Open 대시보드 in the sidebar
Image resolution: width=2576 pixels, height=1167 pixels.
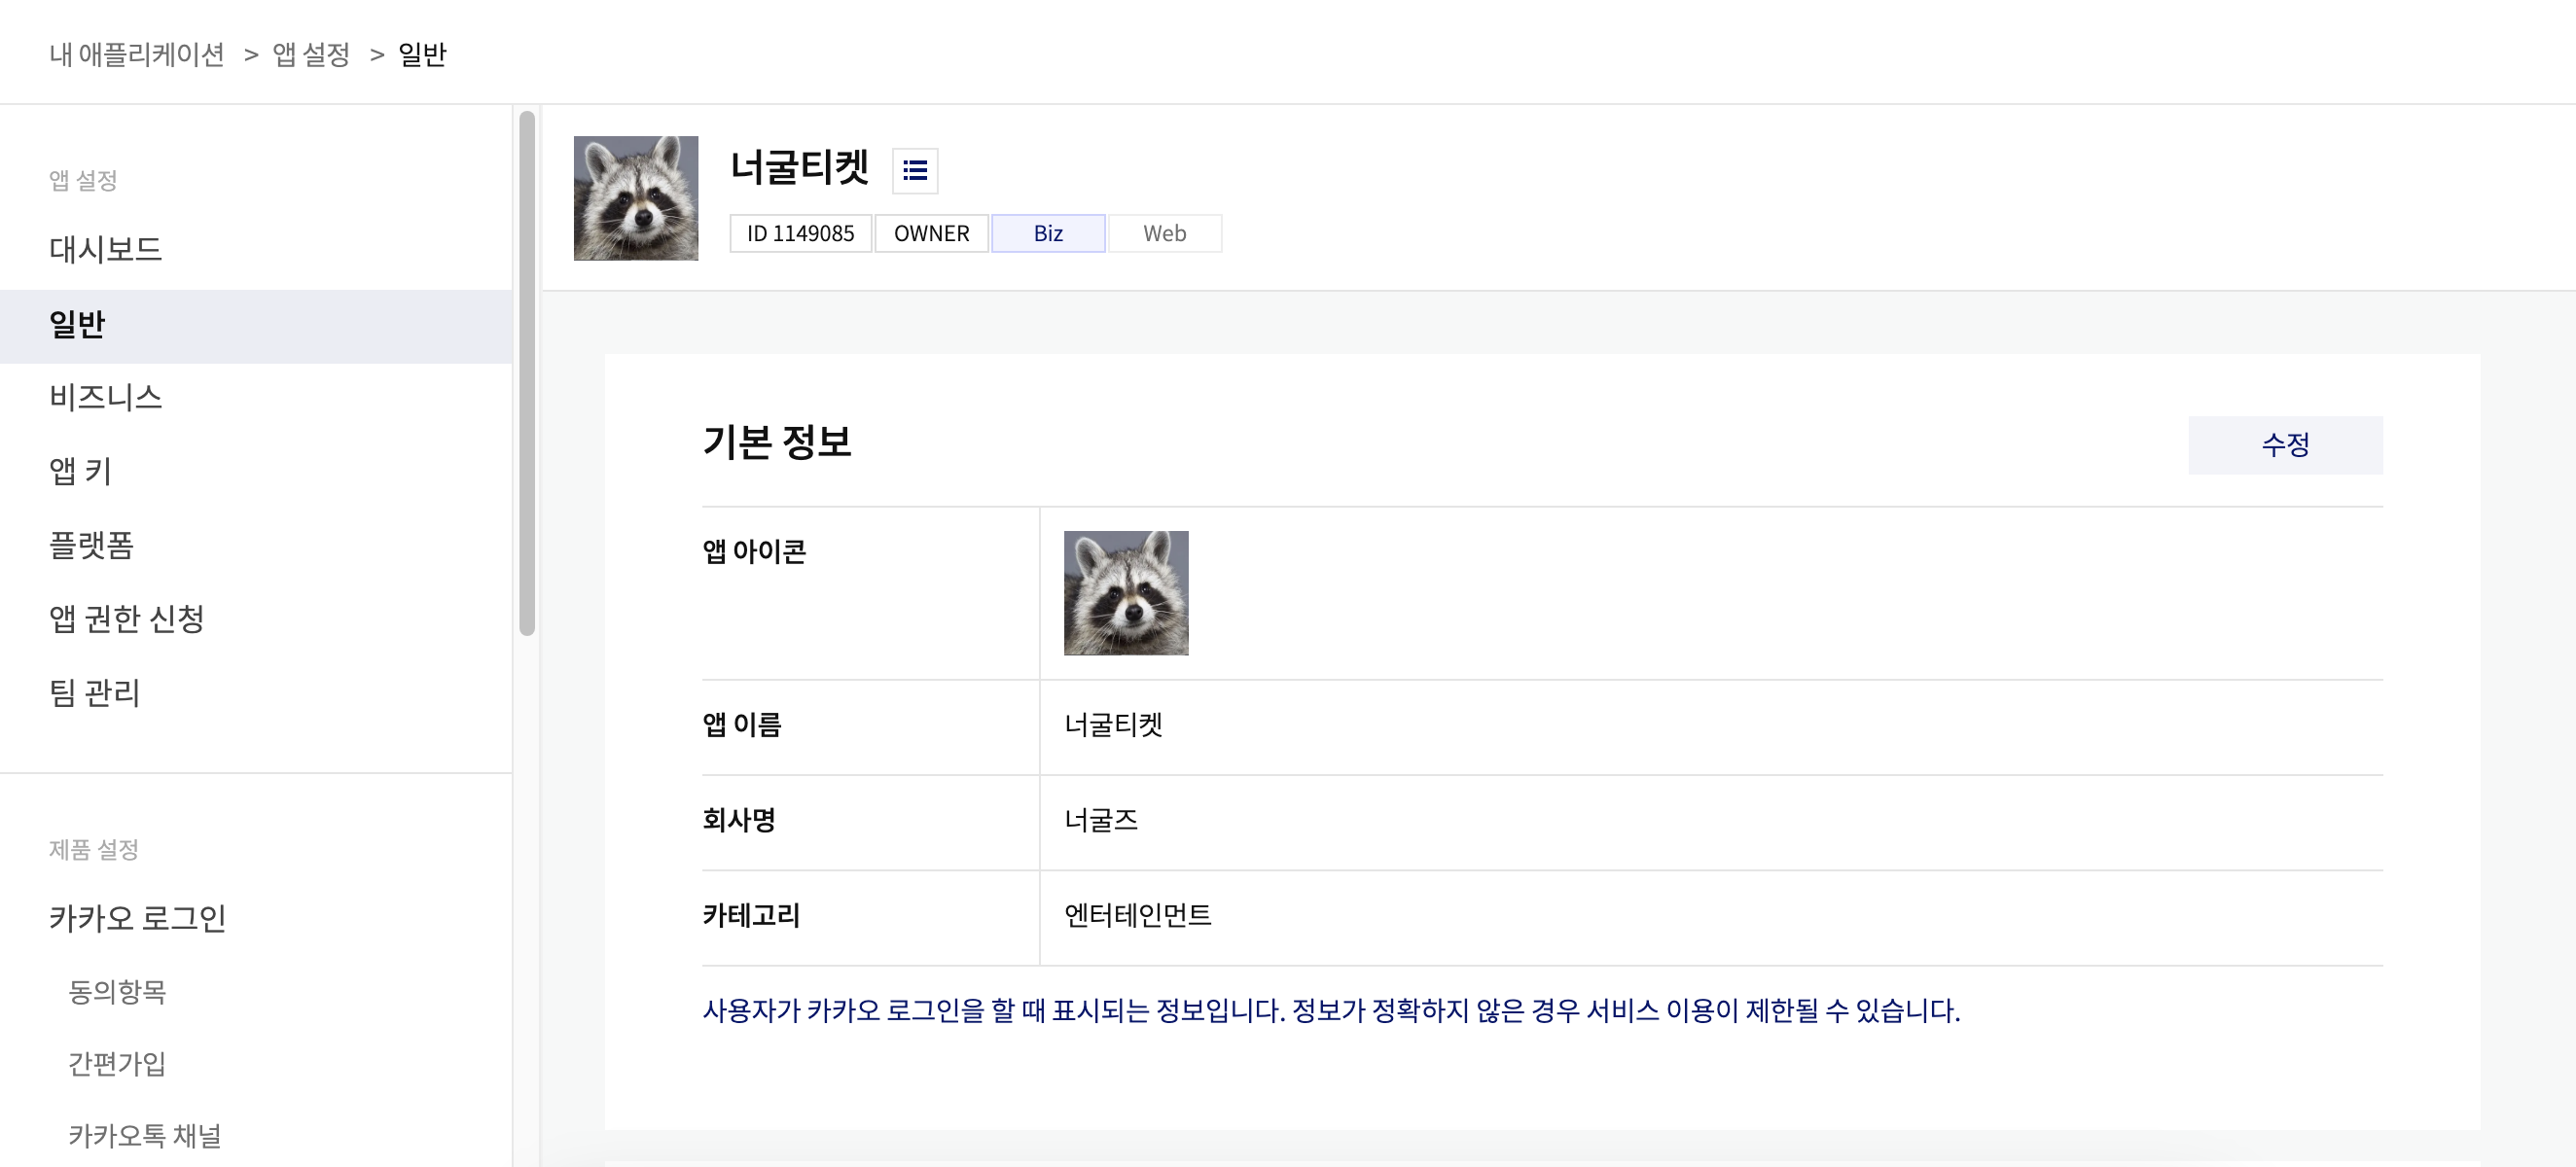105,249
